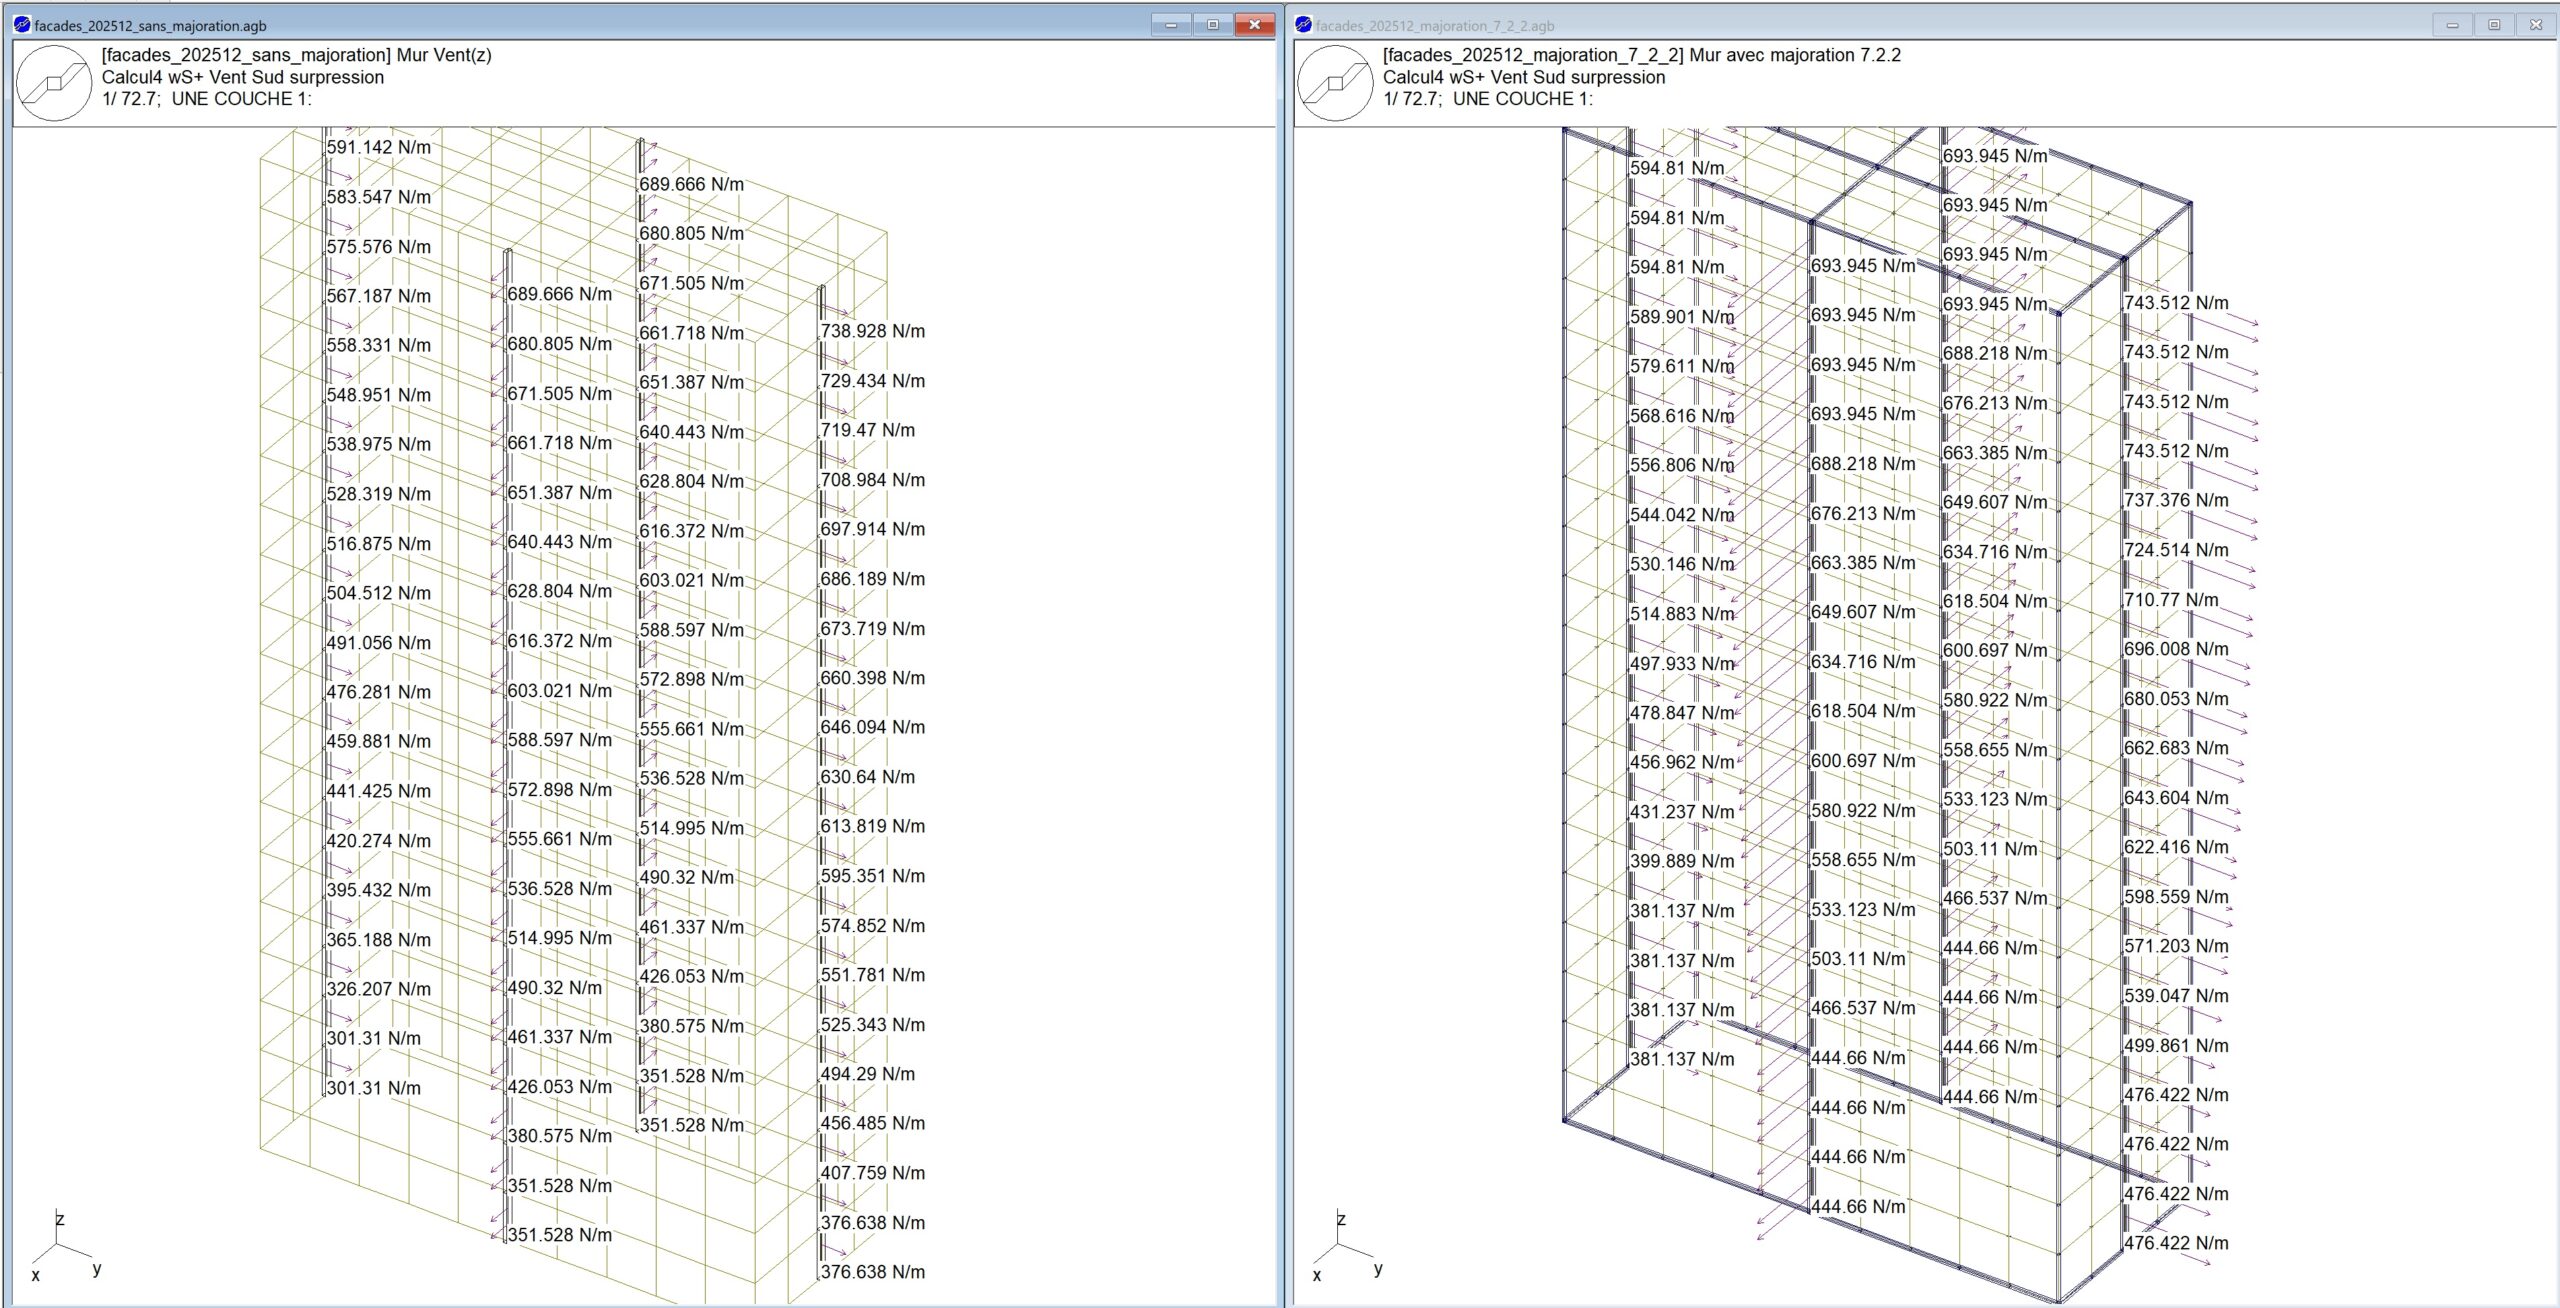This screenshot has width=2560, height=1308.
Task: Click the 'Mur Vent(z)' header text
Action: click(444, 55)
